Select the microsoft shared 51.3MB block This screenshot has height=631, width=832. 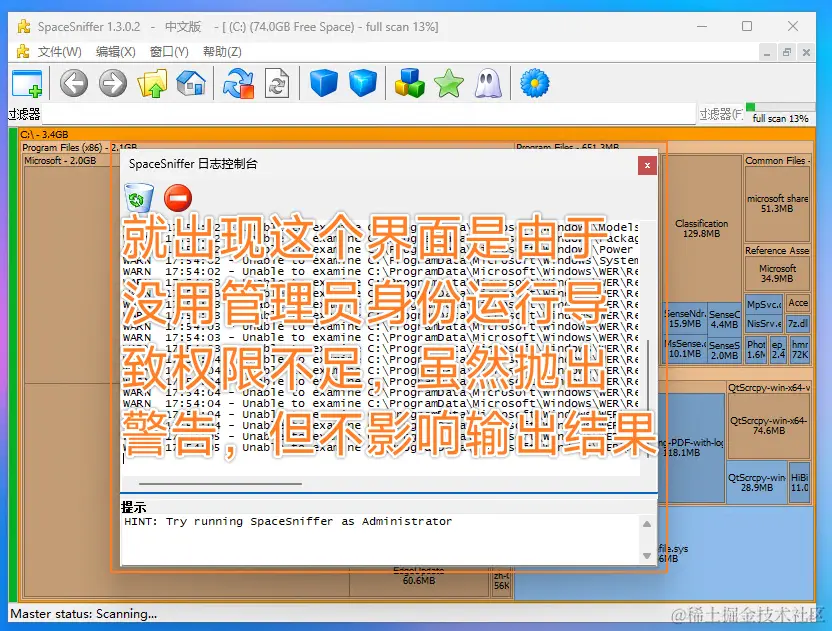777,204
